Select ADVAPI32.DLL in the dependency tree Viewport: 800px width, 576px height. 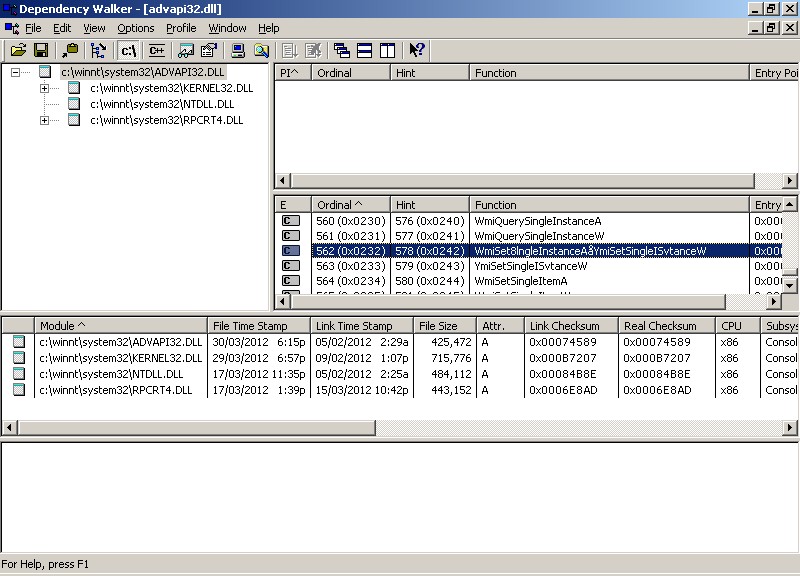143,72
